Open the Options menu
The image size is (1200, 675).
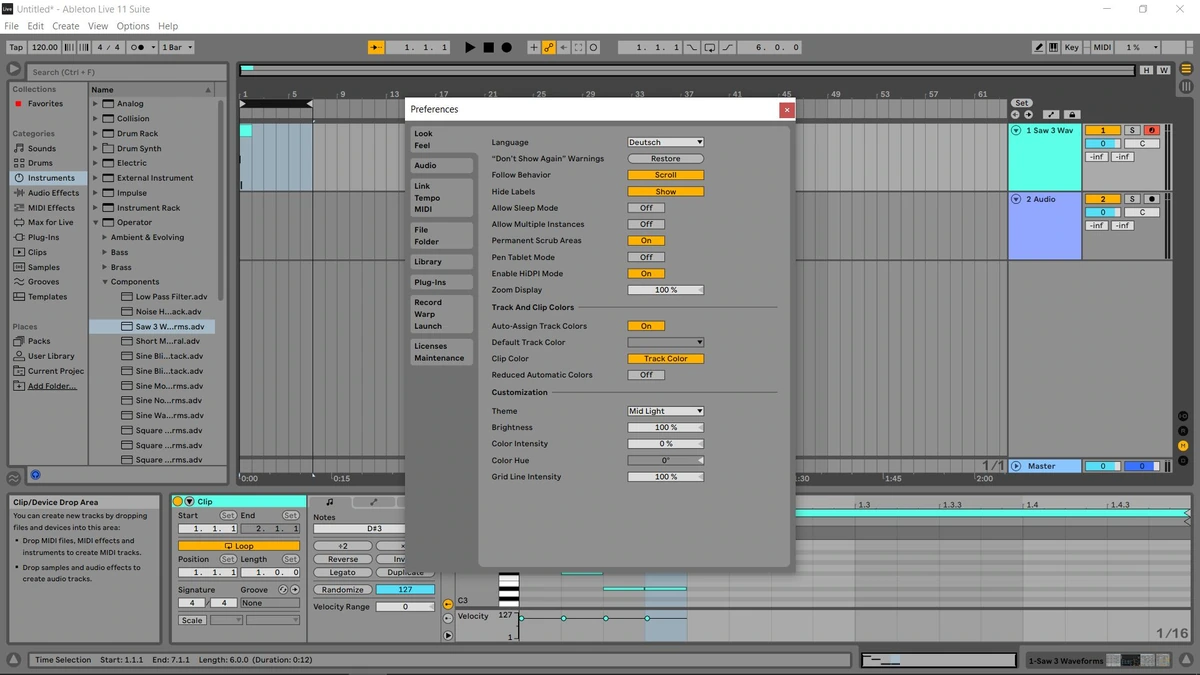133,26
